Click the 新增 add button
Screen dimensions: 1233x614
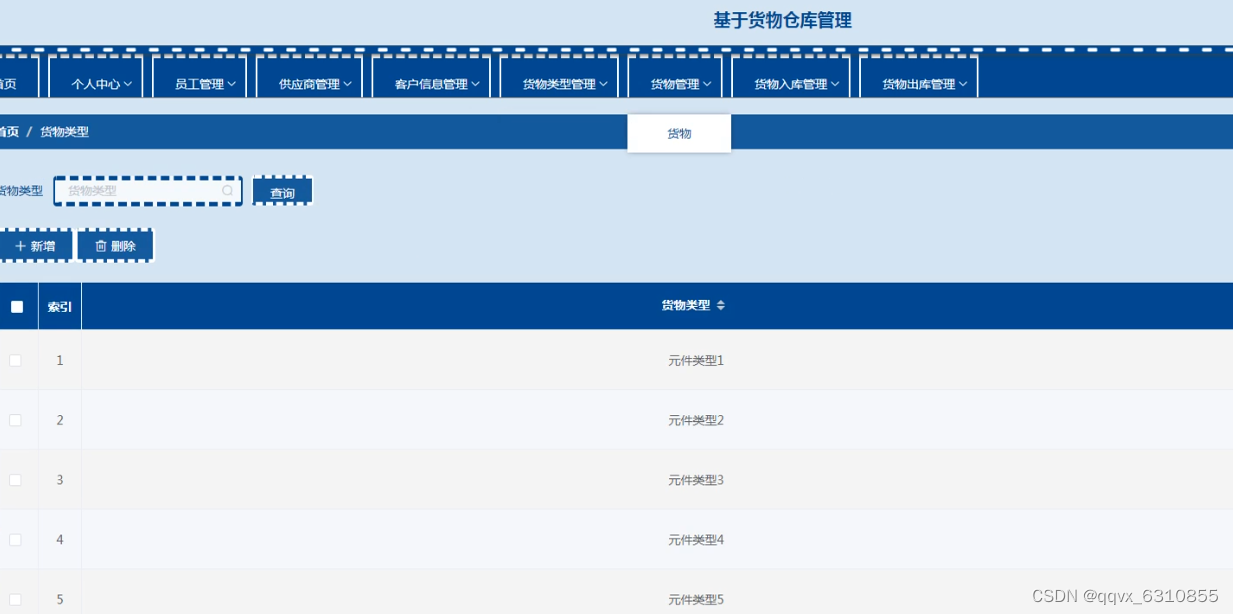coord(35,245)
